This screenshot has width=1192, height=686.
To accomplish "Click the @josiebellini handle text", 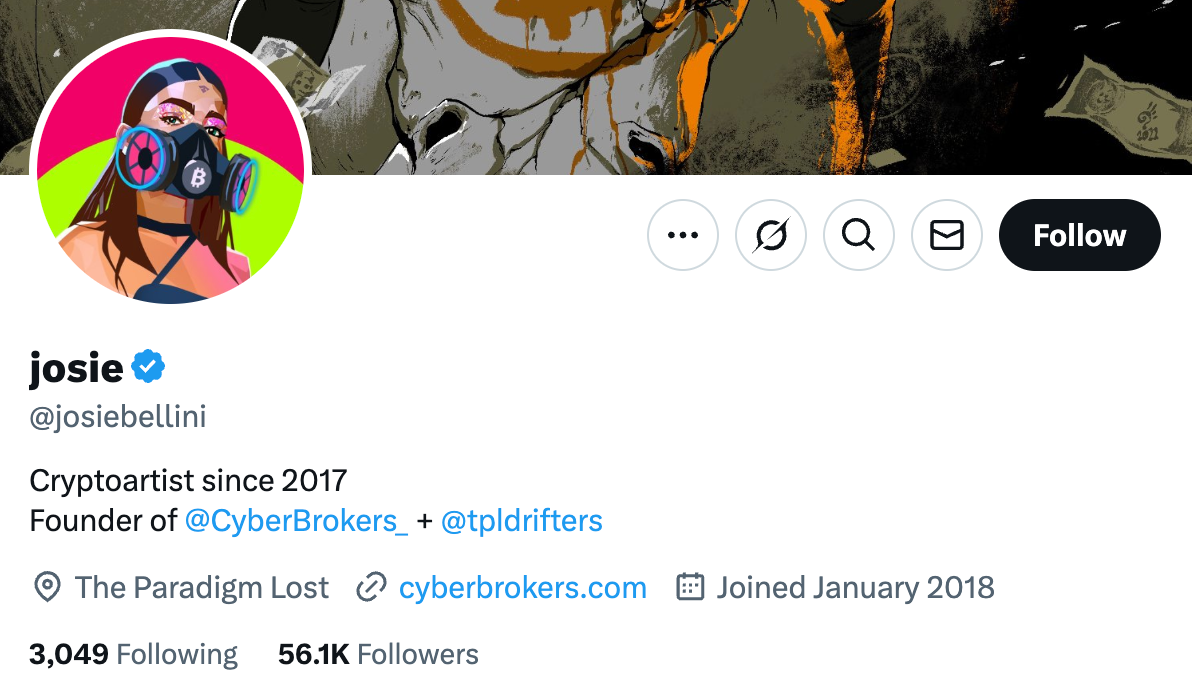I will pos(118,417).
